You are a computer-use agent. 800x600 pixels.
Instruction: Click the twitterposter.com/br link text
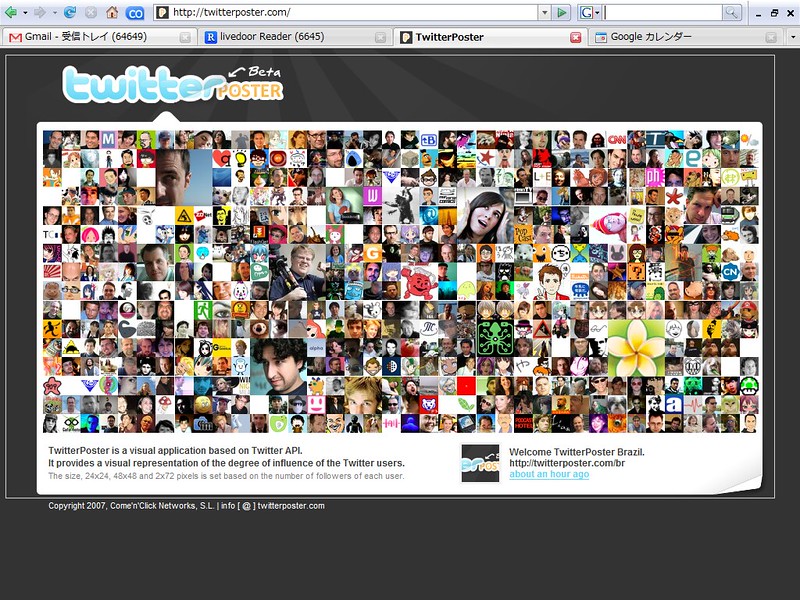point(567,463)
